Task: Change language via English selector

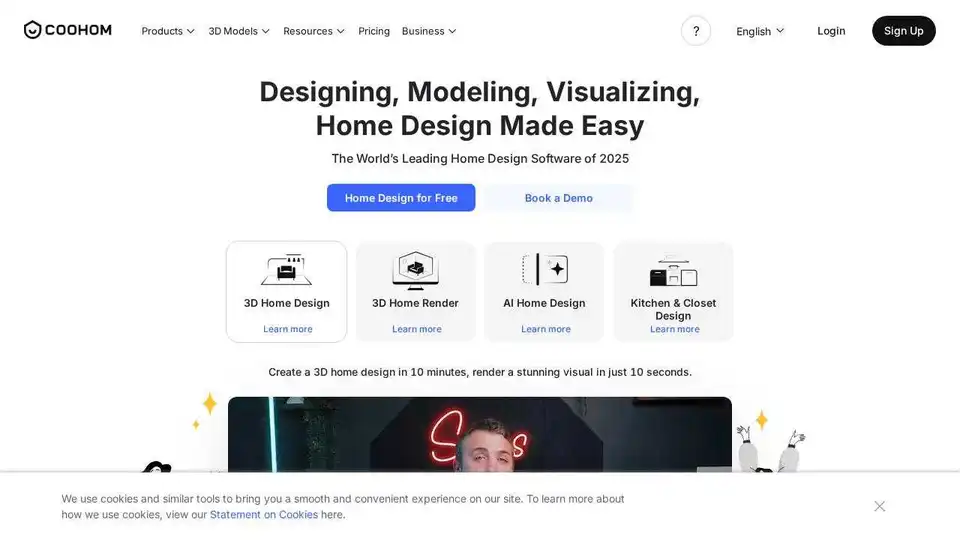Action: pos(760,31)
